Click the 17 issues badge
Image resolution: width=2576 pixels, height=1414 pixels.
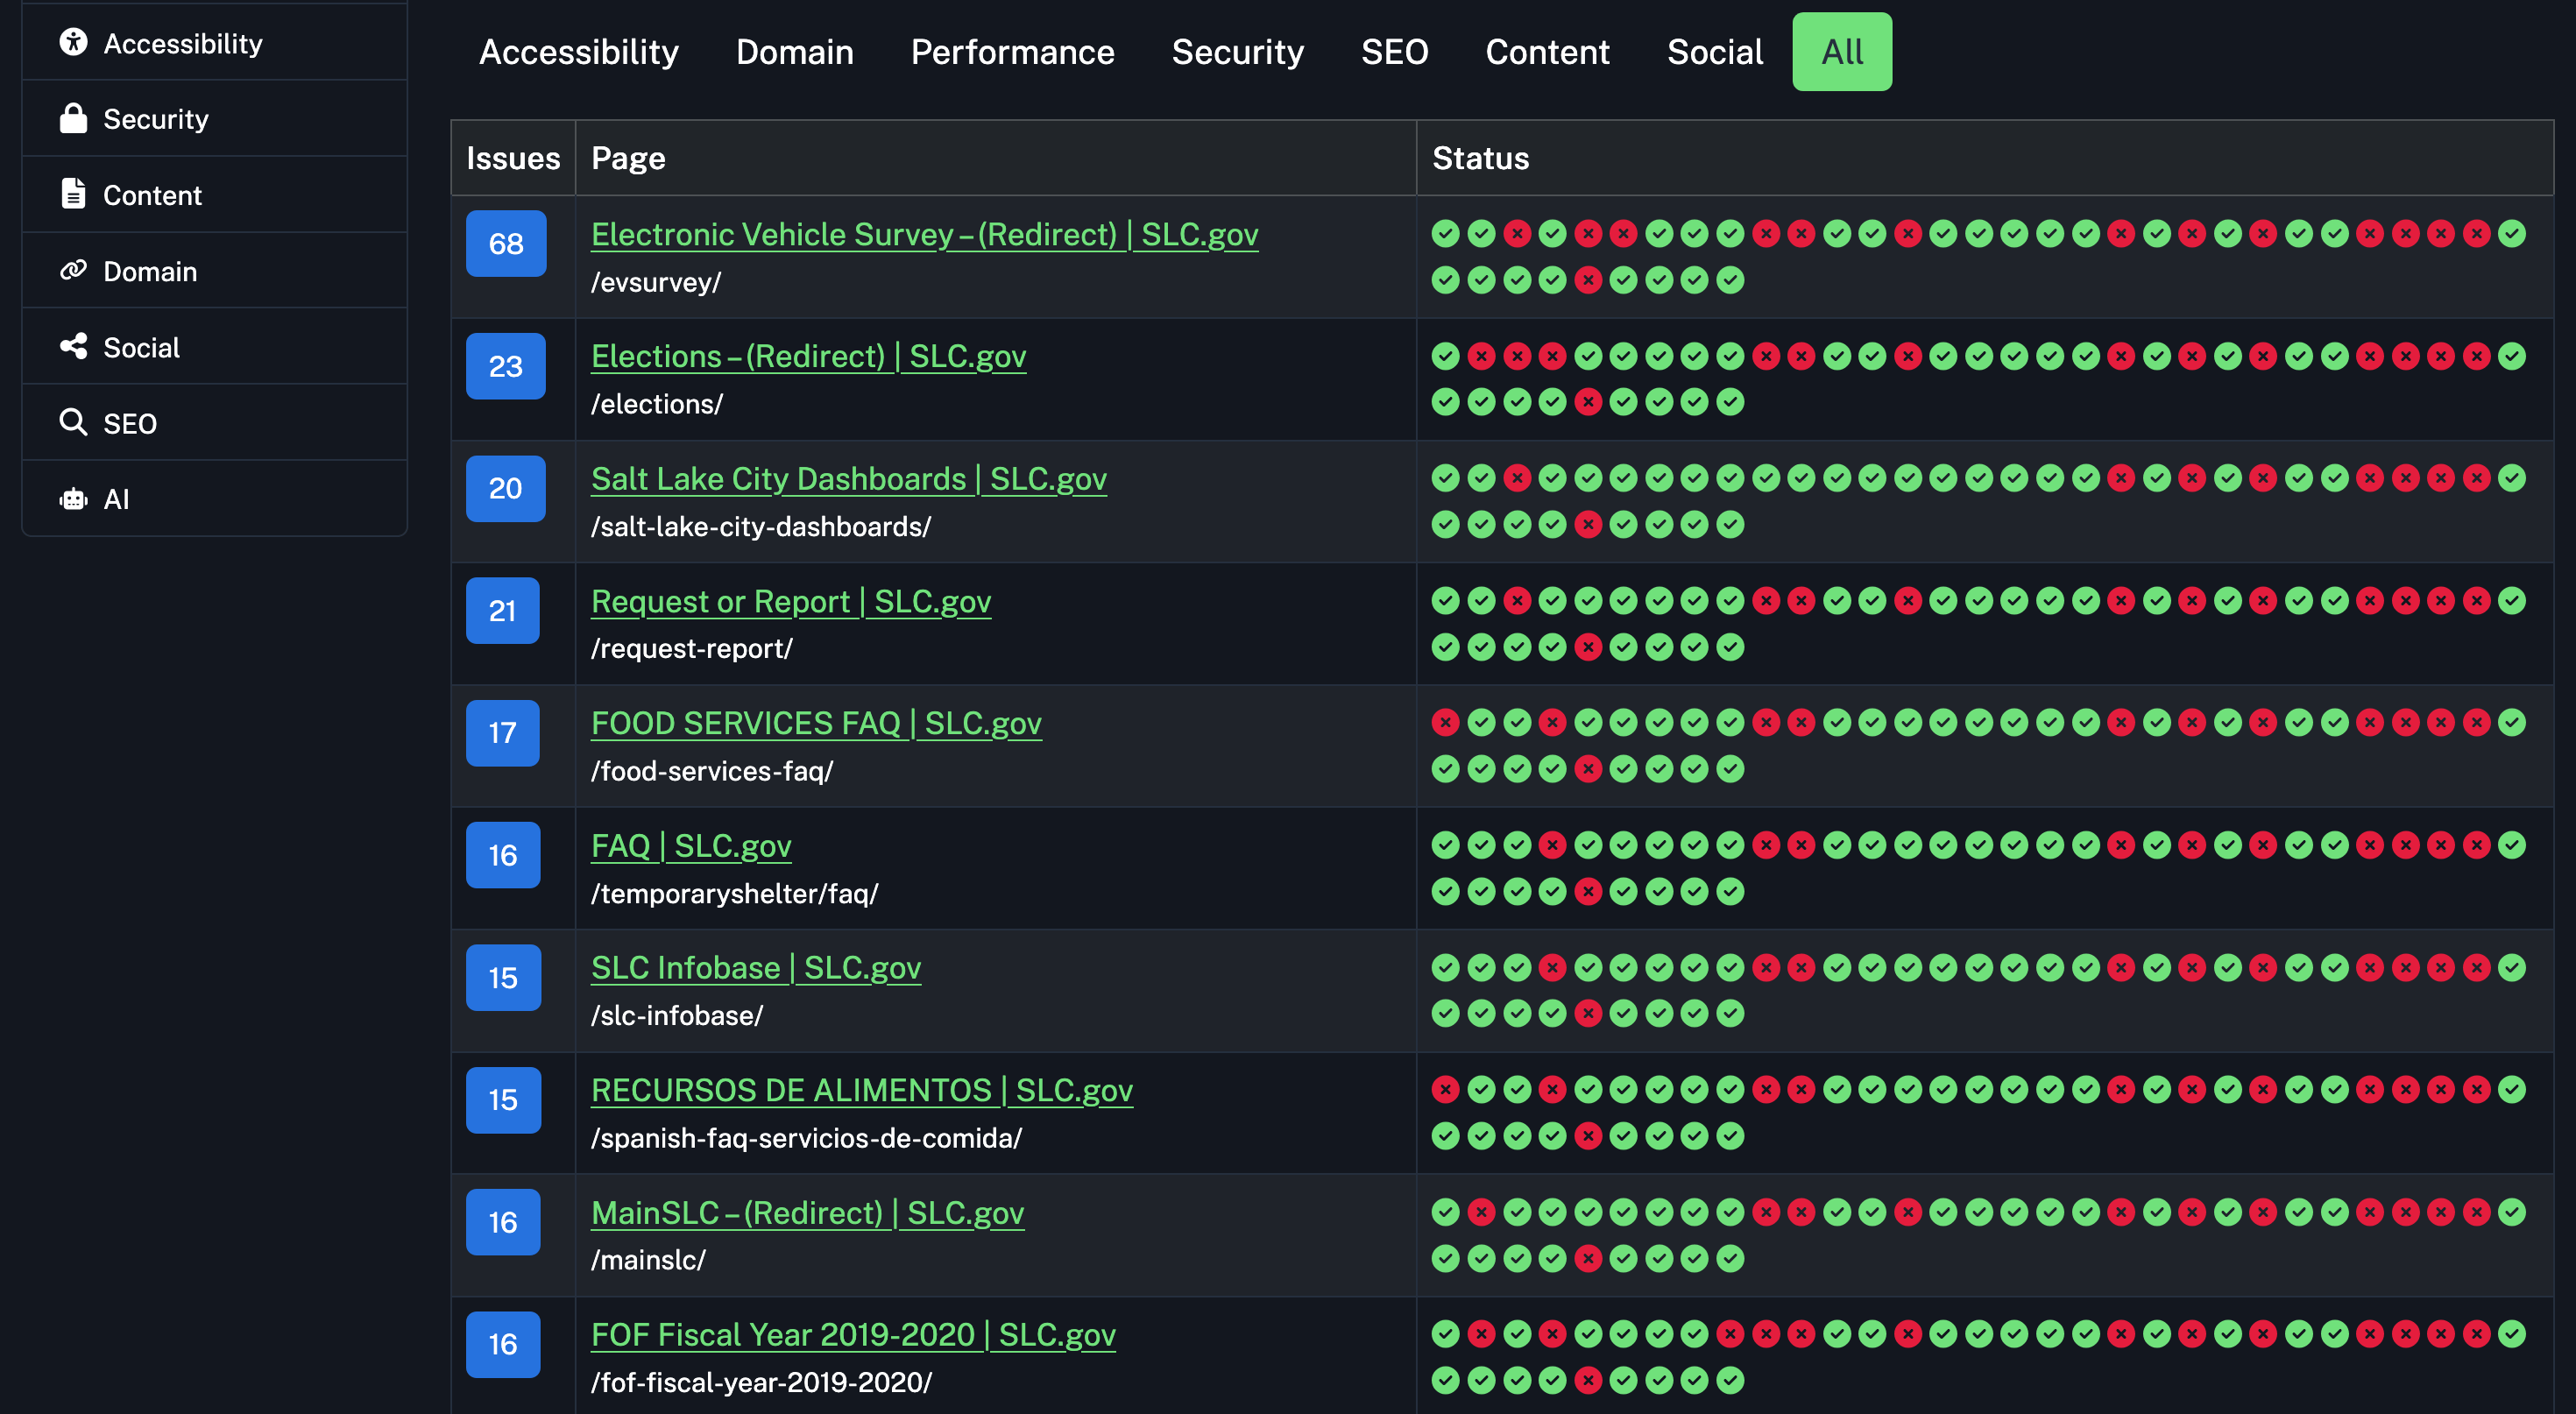click(503, 733)
